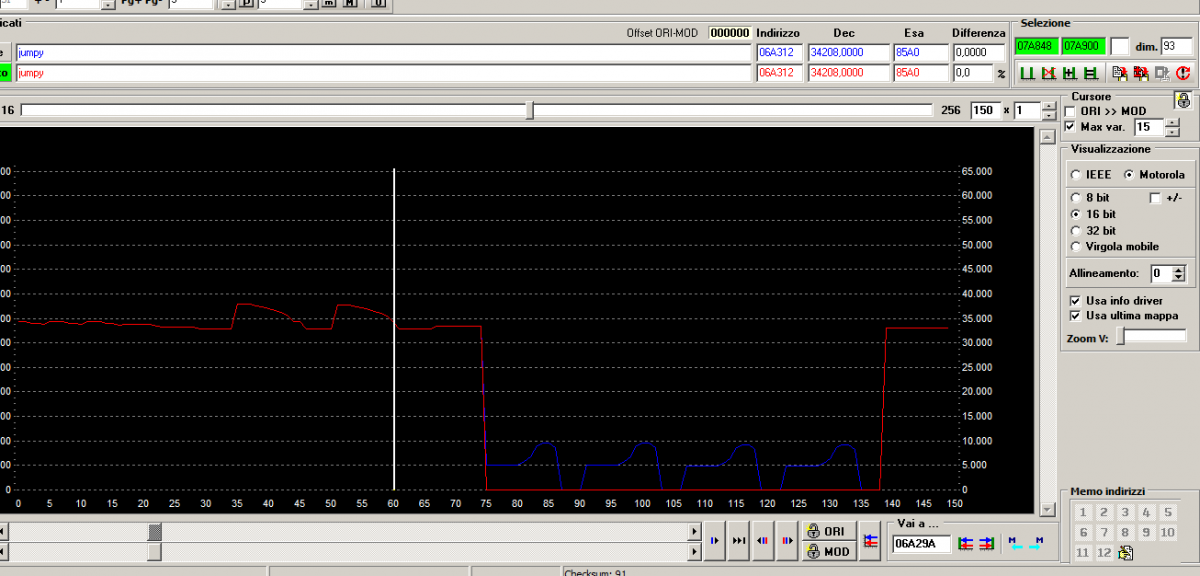Click the cancel selection icon with red X
Viewport: 1200px width, 576px height.
1047,73
